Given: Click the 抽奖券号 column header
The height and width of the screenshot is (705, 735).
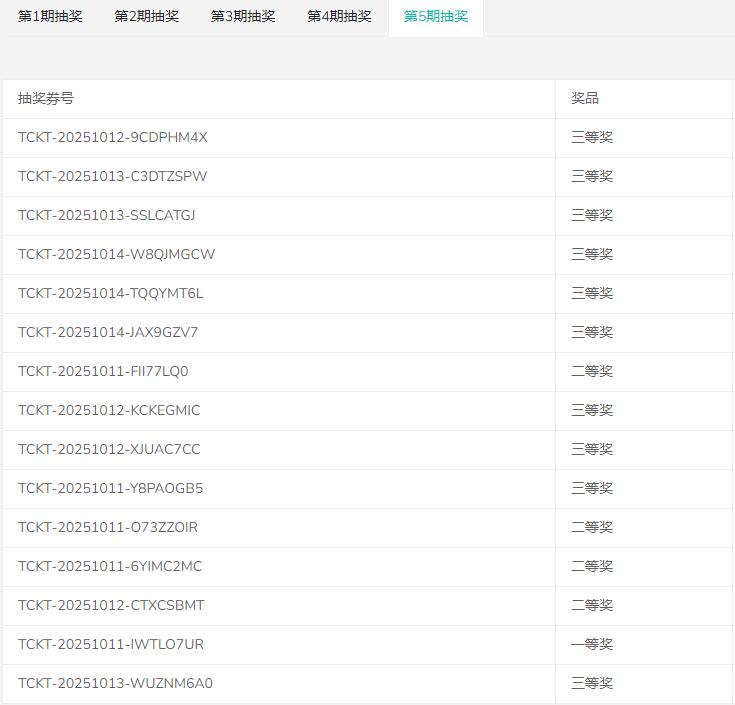Looking at the screenshot, I should pyautogui.click(x=46, y=98).
